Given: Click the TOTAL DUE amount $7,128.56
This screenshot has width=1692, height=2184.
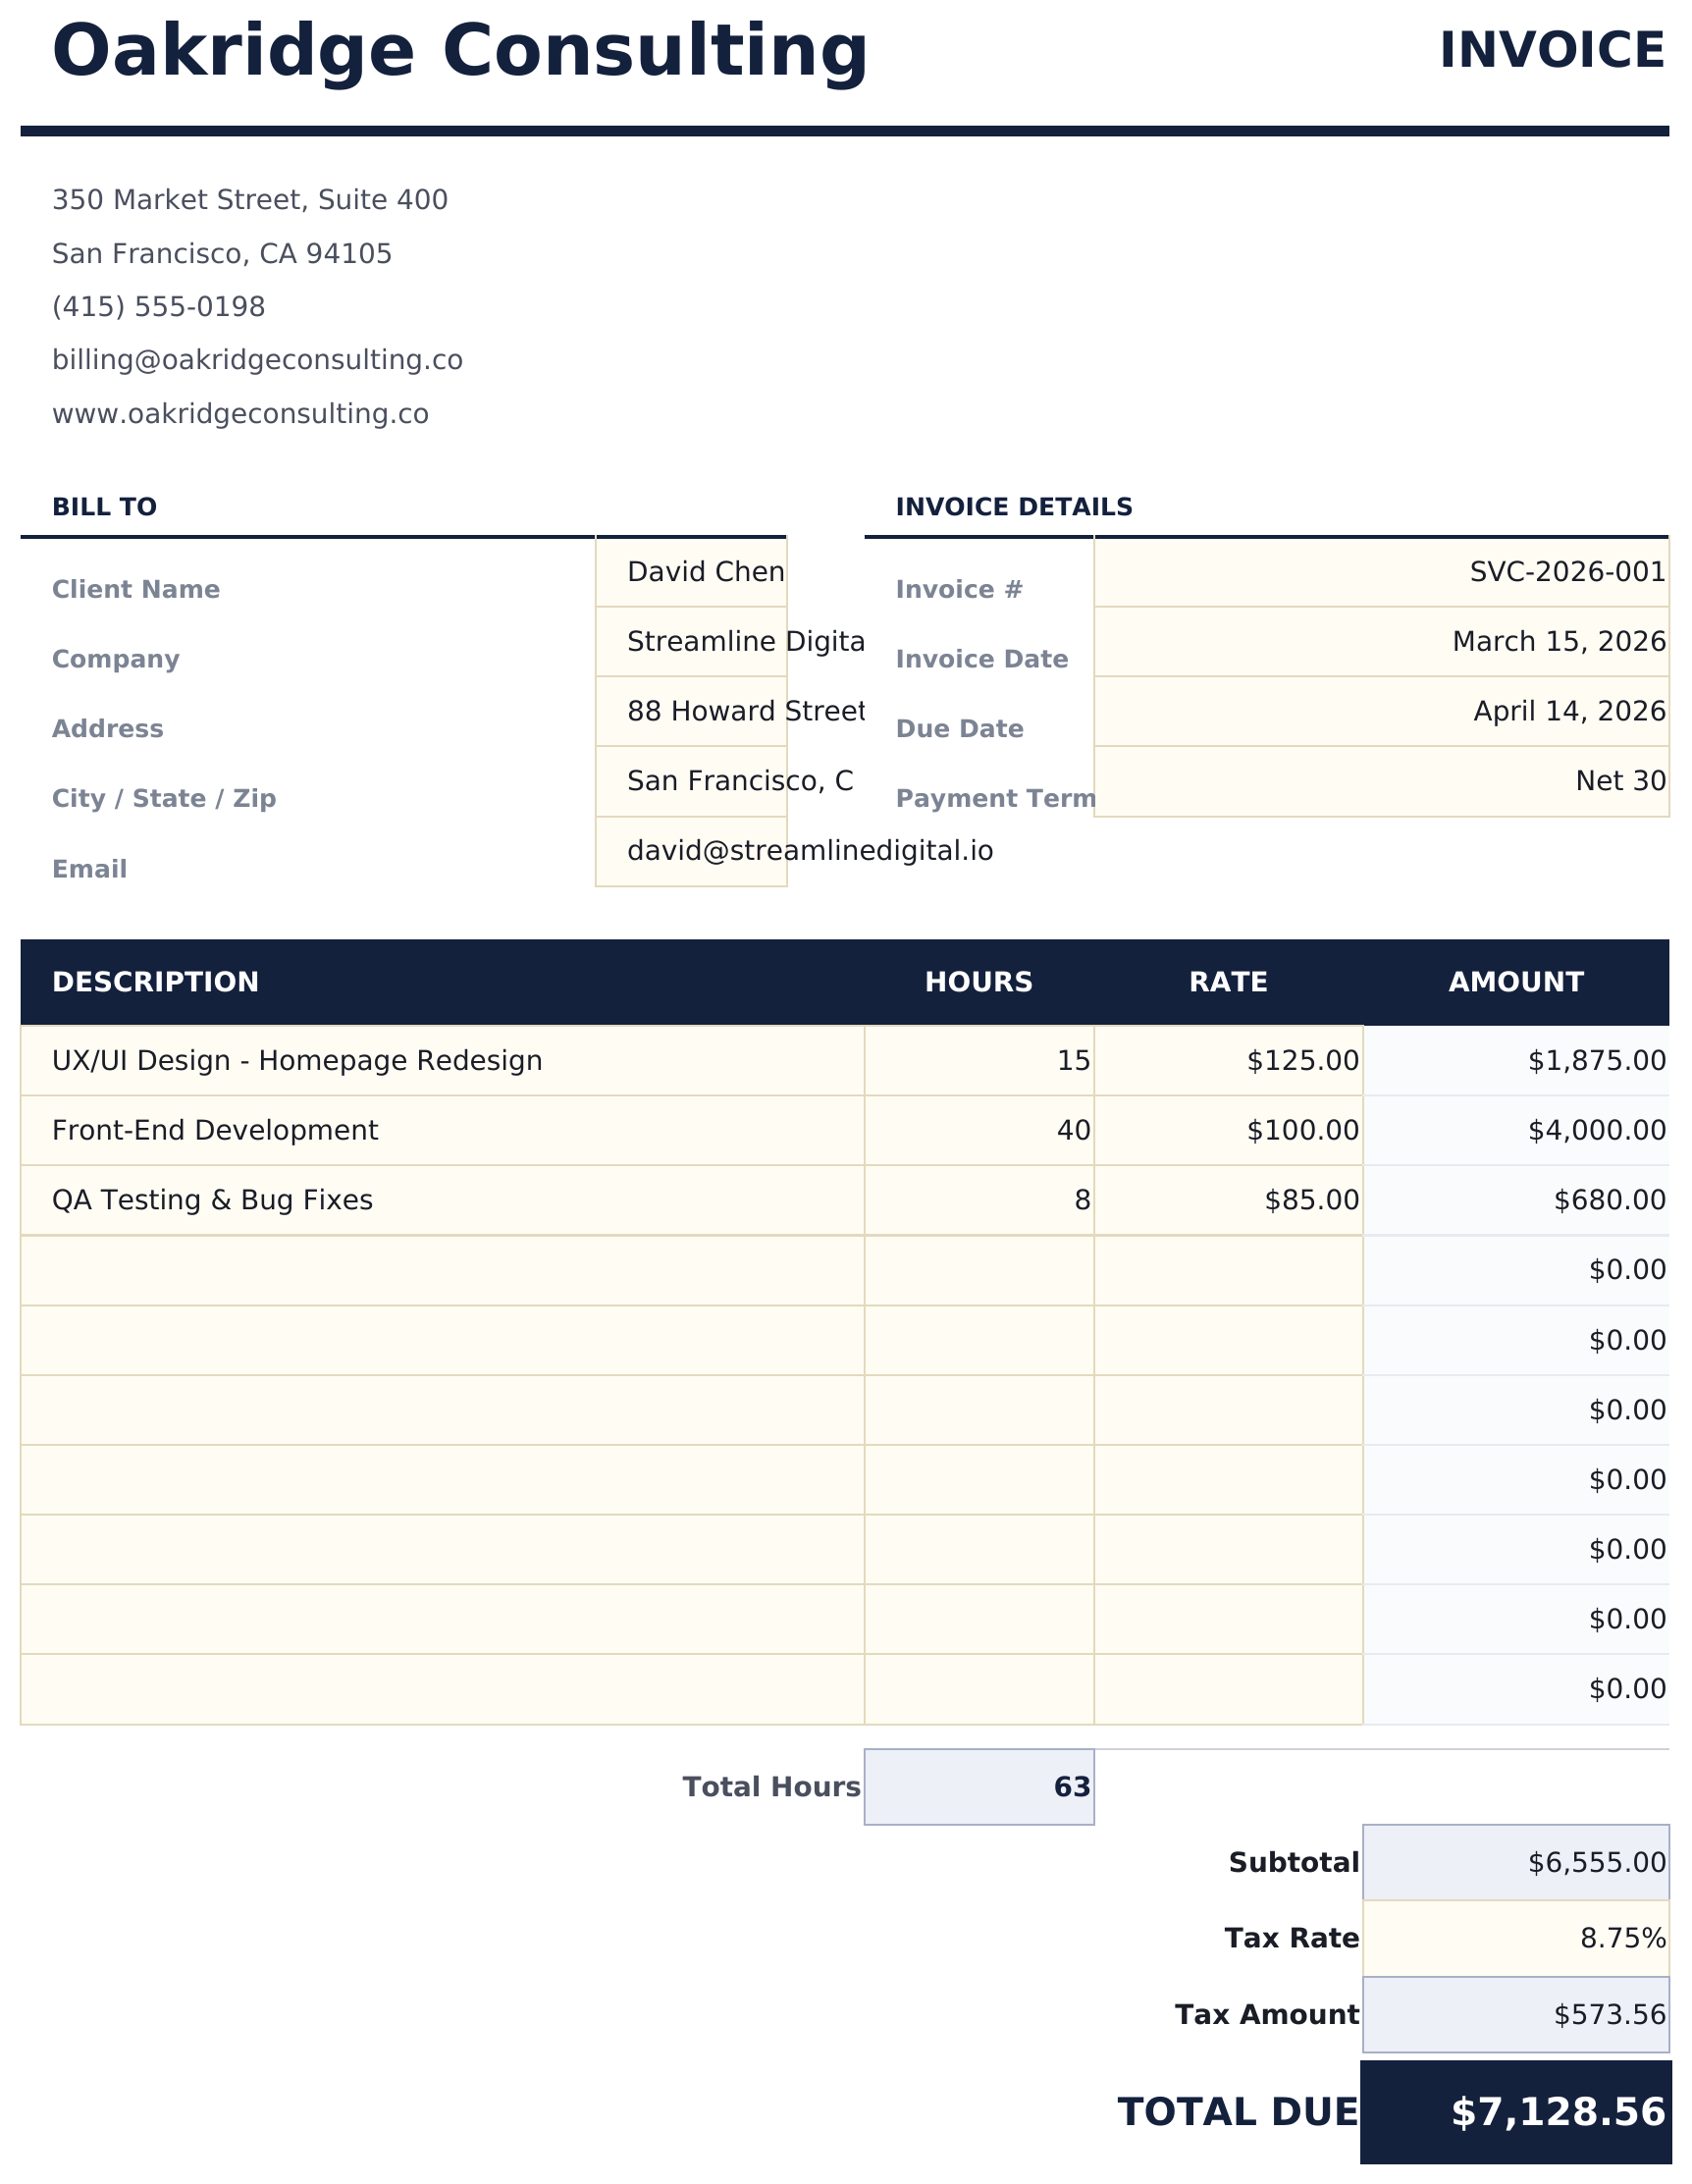Looking at the screenshot, I should point(1515,2113).
